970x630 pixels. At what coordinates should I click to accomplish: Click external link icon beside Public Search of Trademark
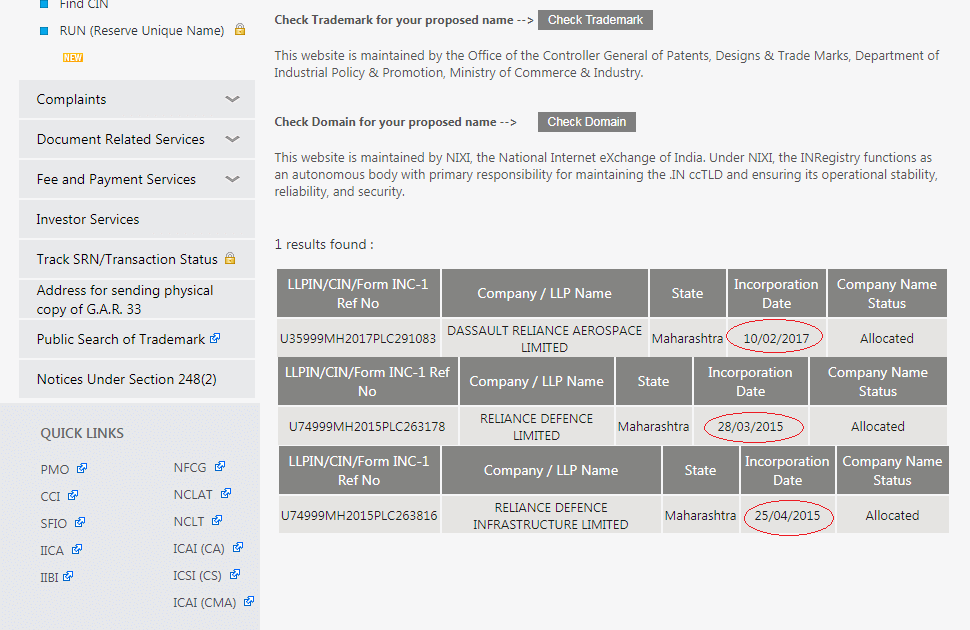pyautogui.click(x=215, y=338)
